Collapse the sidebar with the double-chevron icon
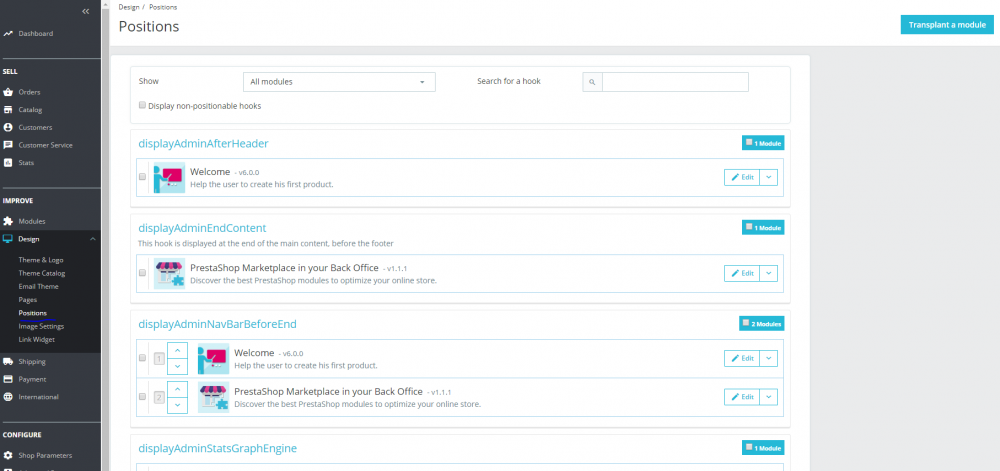 [85, 11]
